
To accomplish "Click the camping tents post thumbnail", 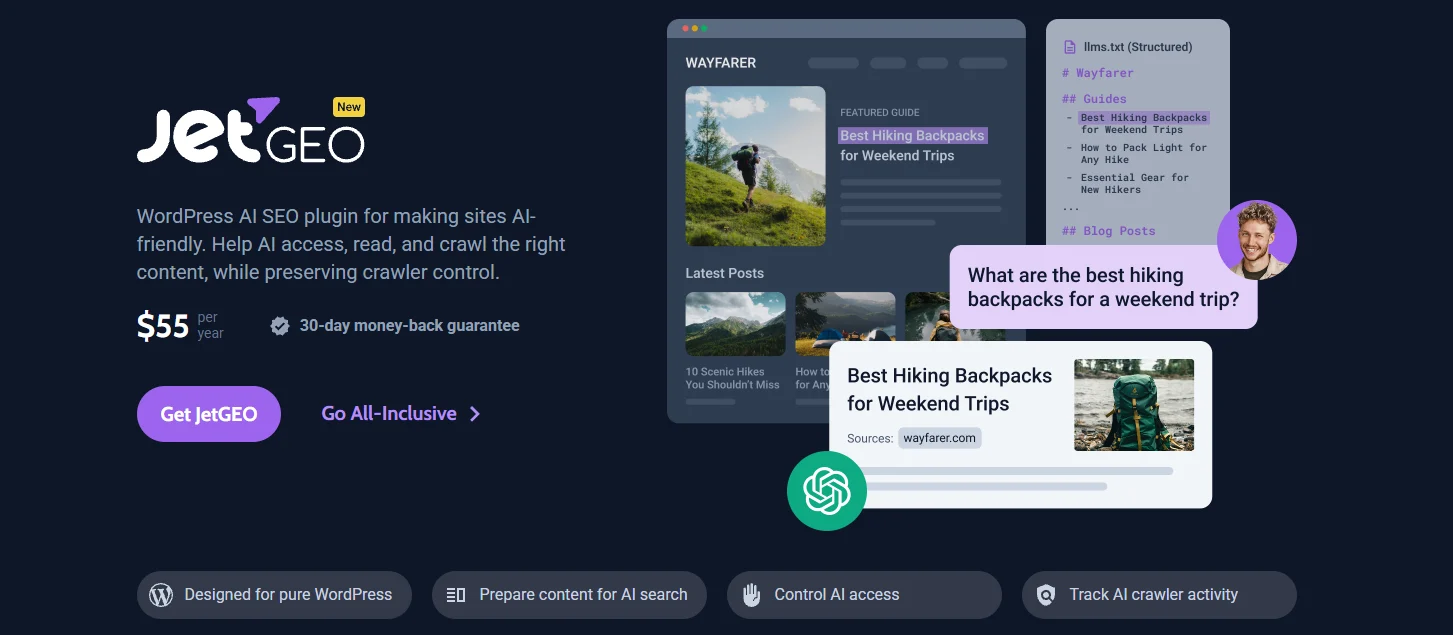I will pos(845,324).
